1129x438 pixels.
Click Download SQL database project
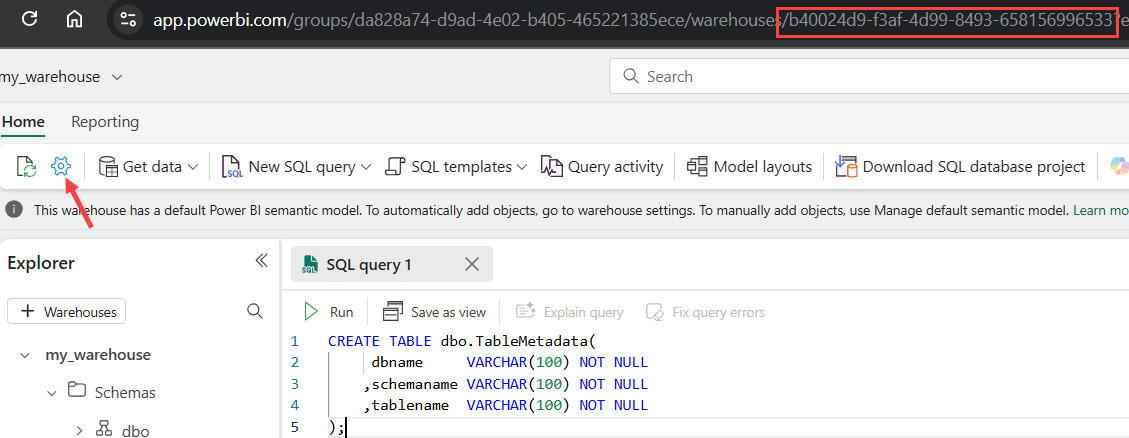point(960,167)
